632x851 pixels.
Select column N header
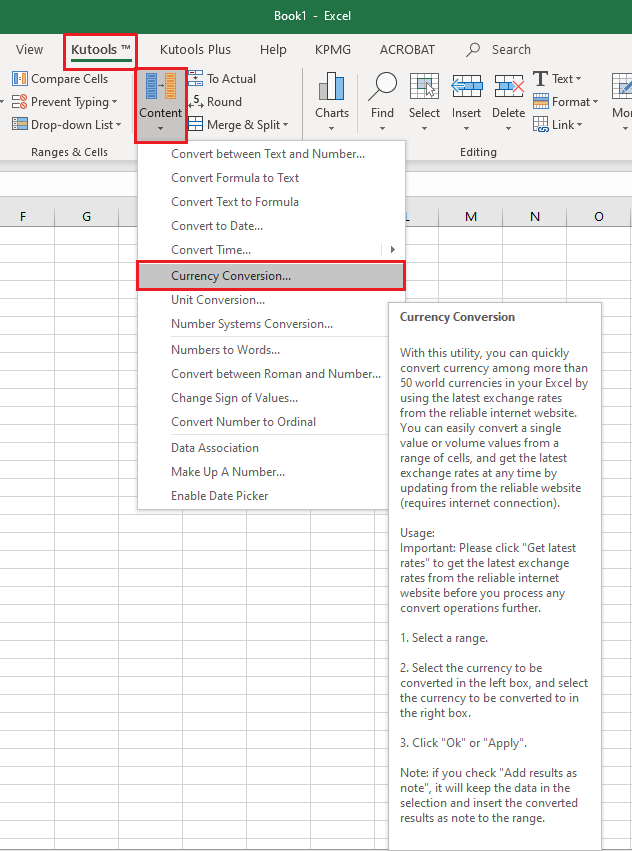click(535, 216)
